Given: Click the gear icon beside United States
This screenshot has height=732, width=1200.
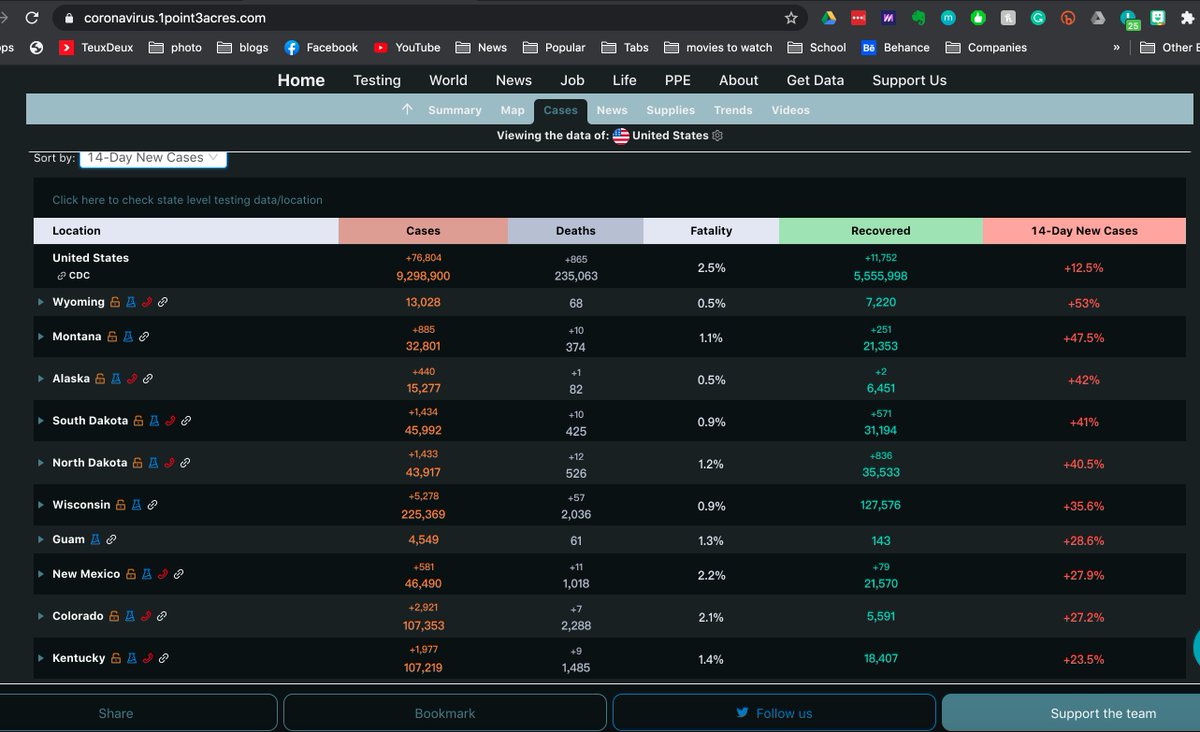Looking at the screenshot, I should tap(717, 136).
